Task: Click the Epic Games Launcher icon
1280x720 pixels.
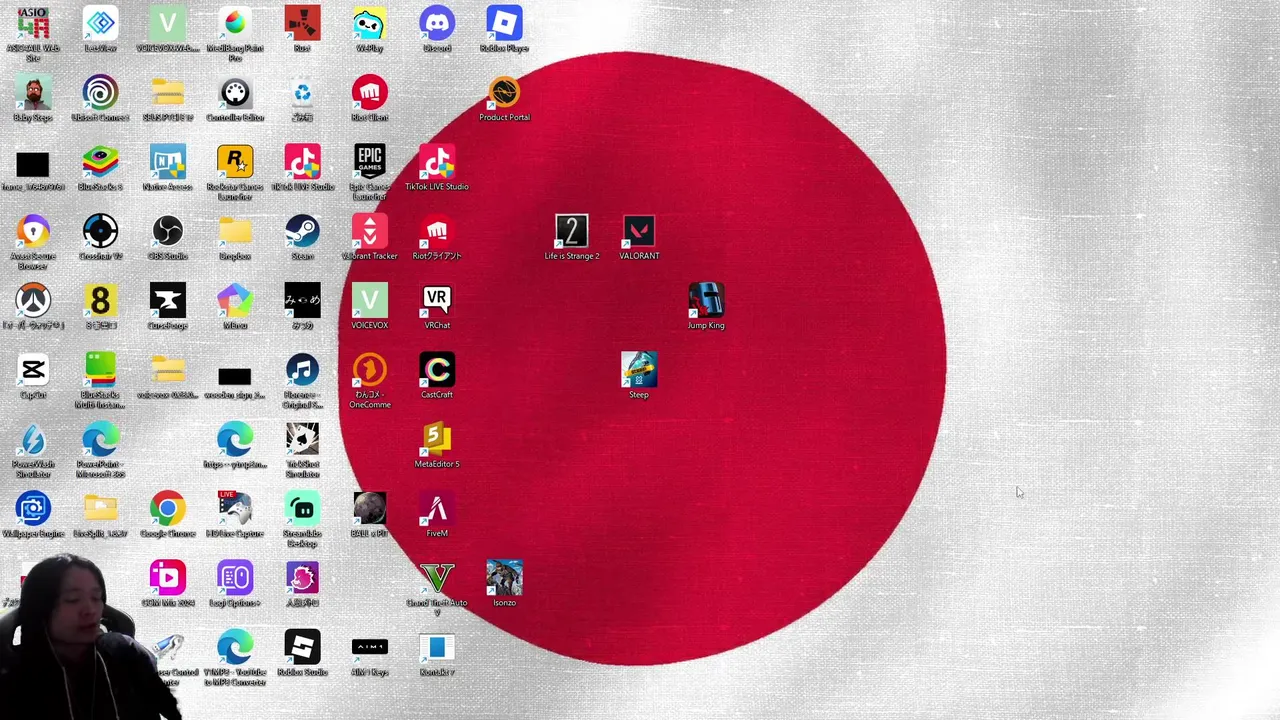Action: [x=370, y=162]
